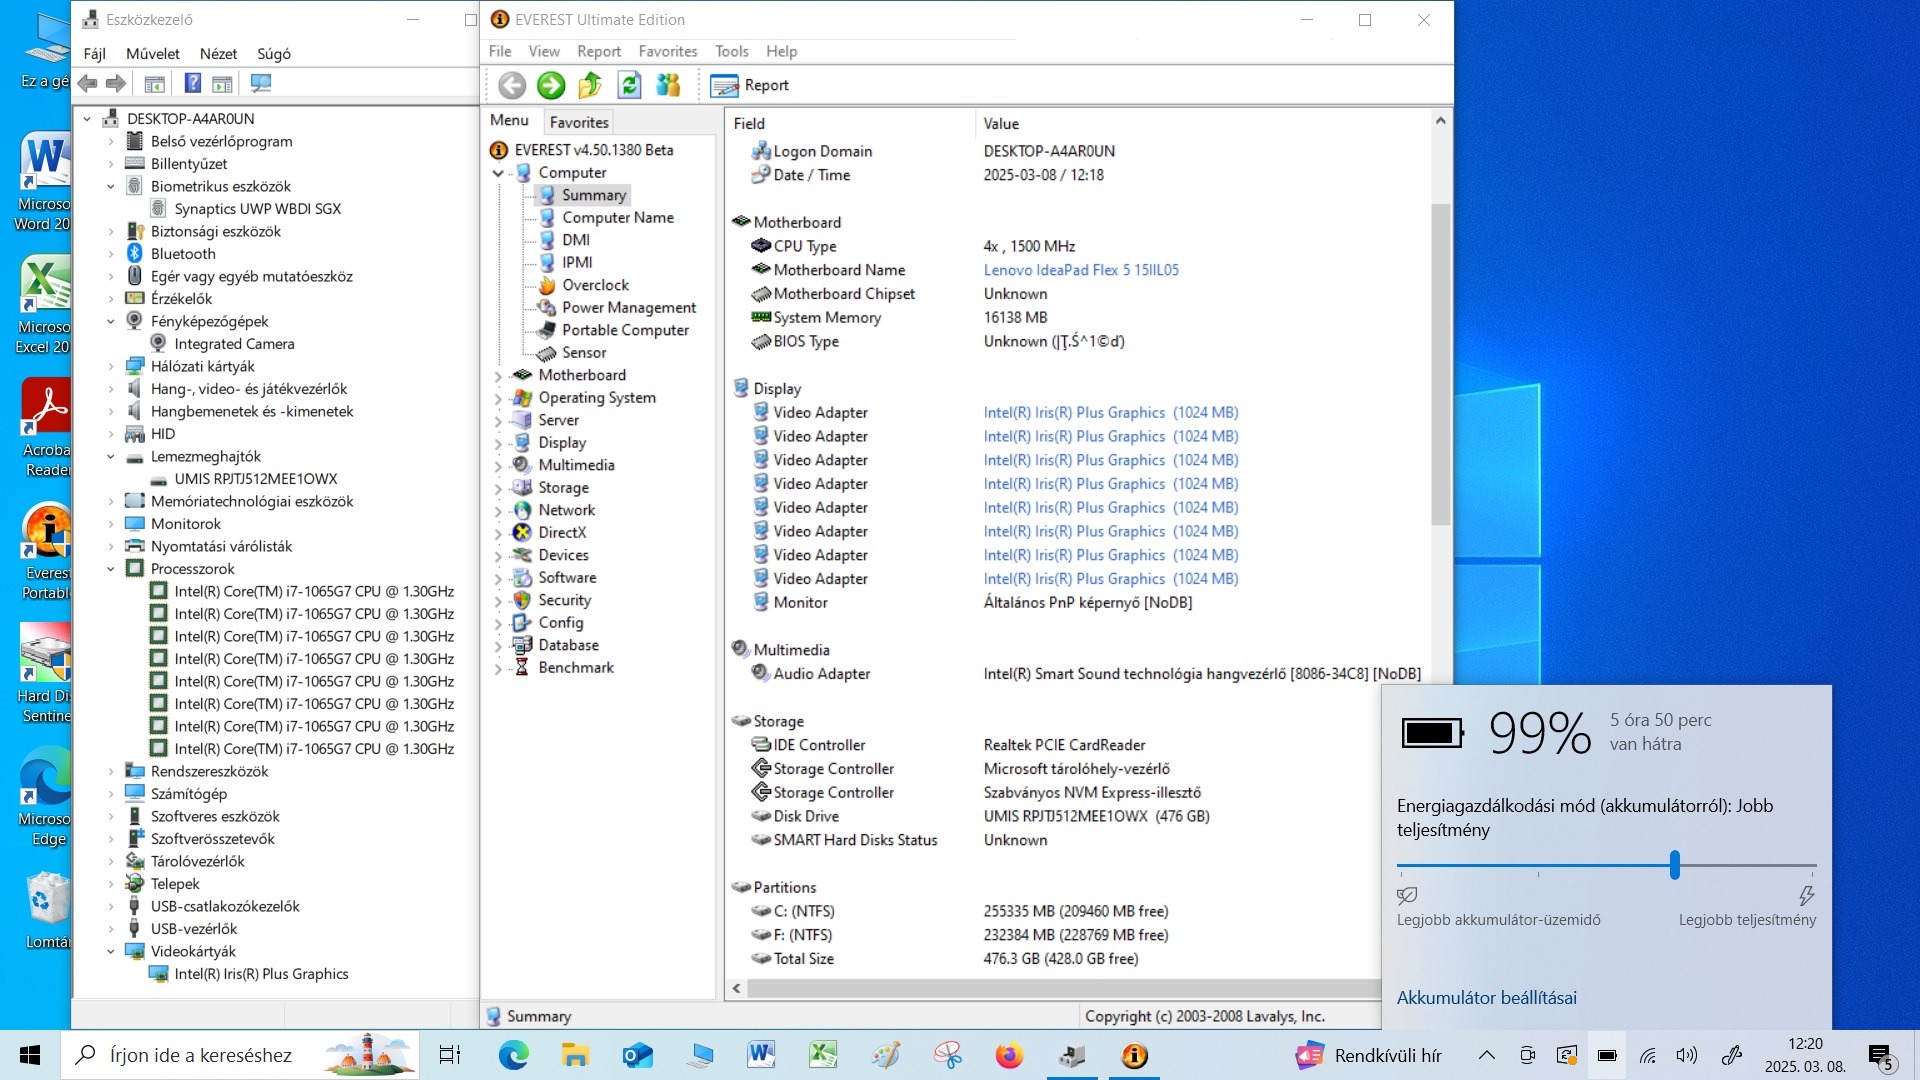The width and height of the screenshot is (1920, 1080).
Task: Expand the Bluetooth category in device manager
Action: coord(111,254)
